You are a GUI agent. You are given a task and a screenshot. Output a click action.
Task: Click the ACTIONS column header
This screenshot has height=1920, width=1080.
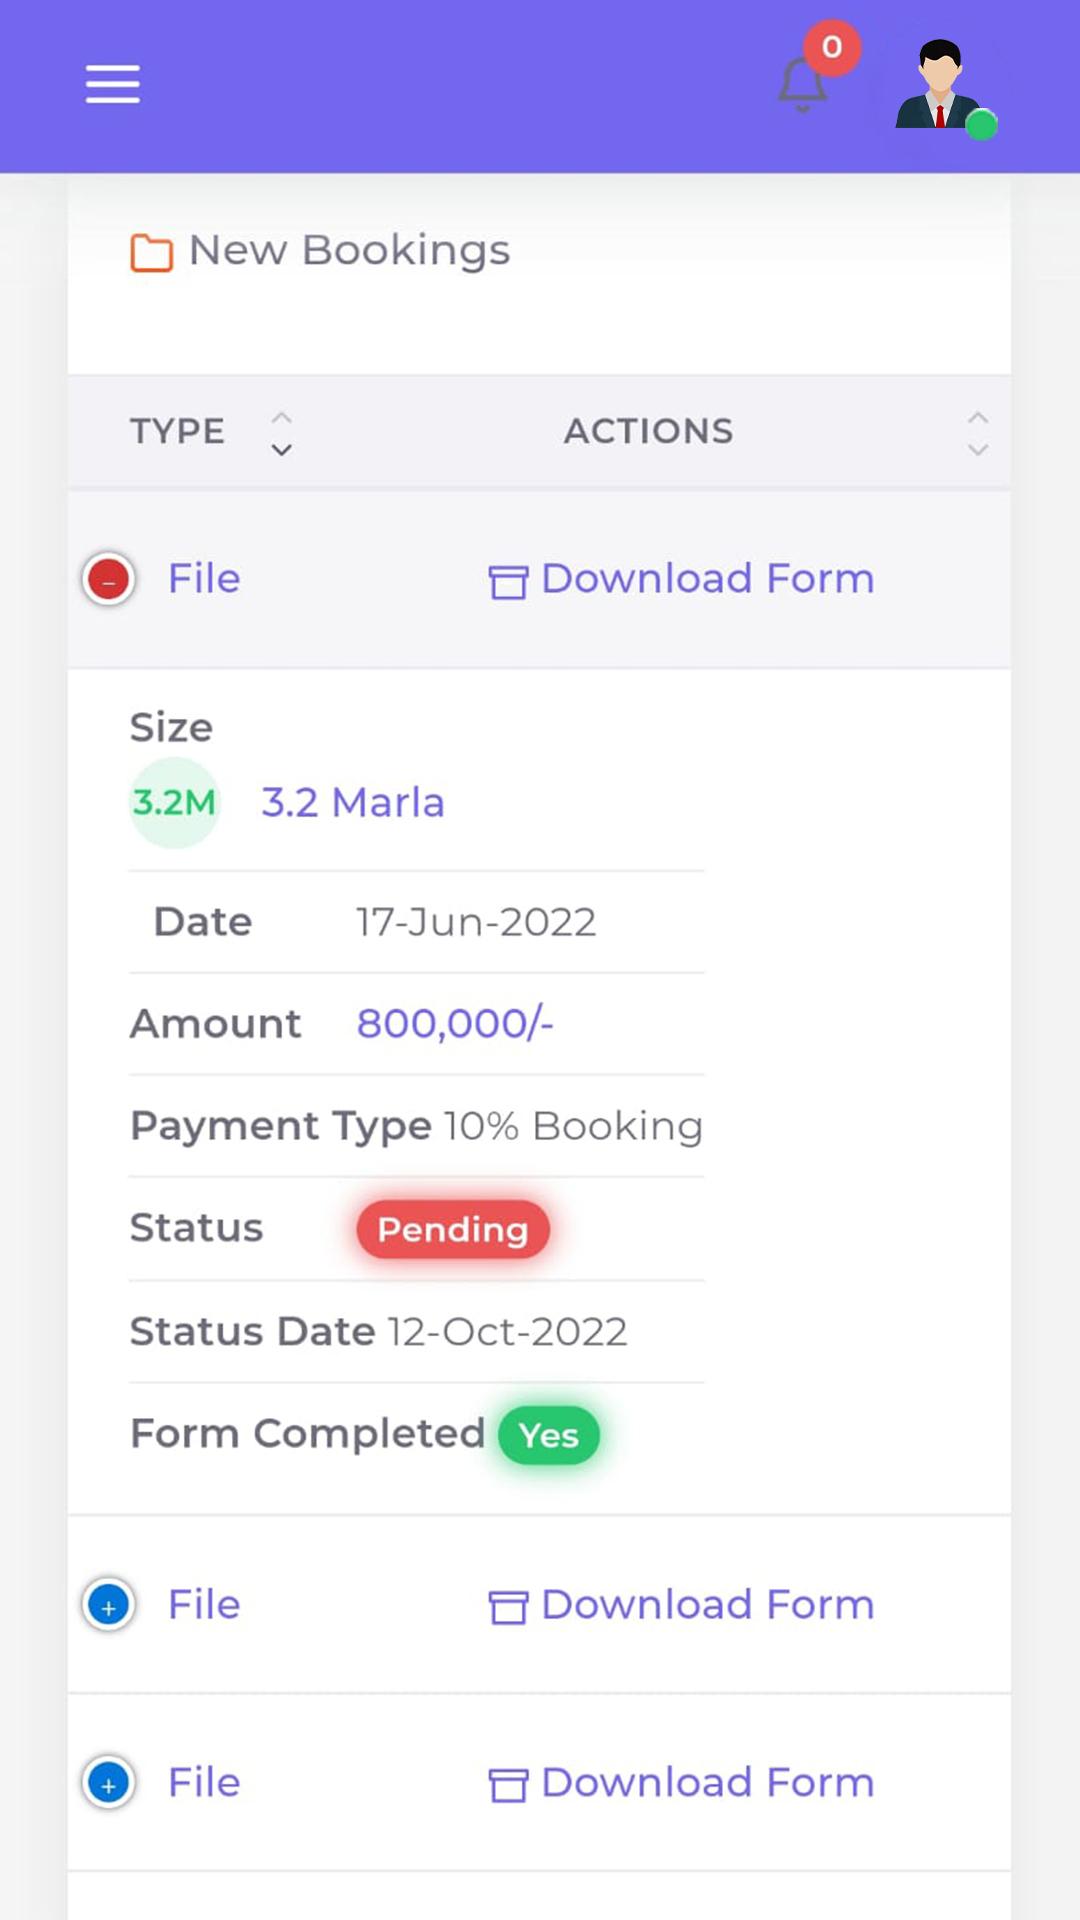pos(648,431)
